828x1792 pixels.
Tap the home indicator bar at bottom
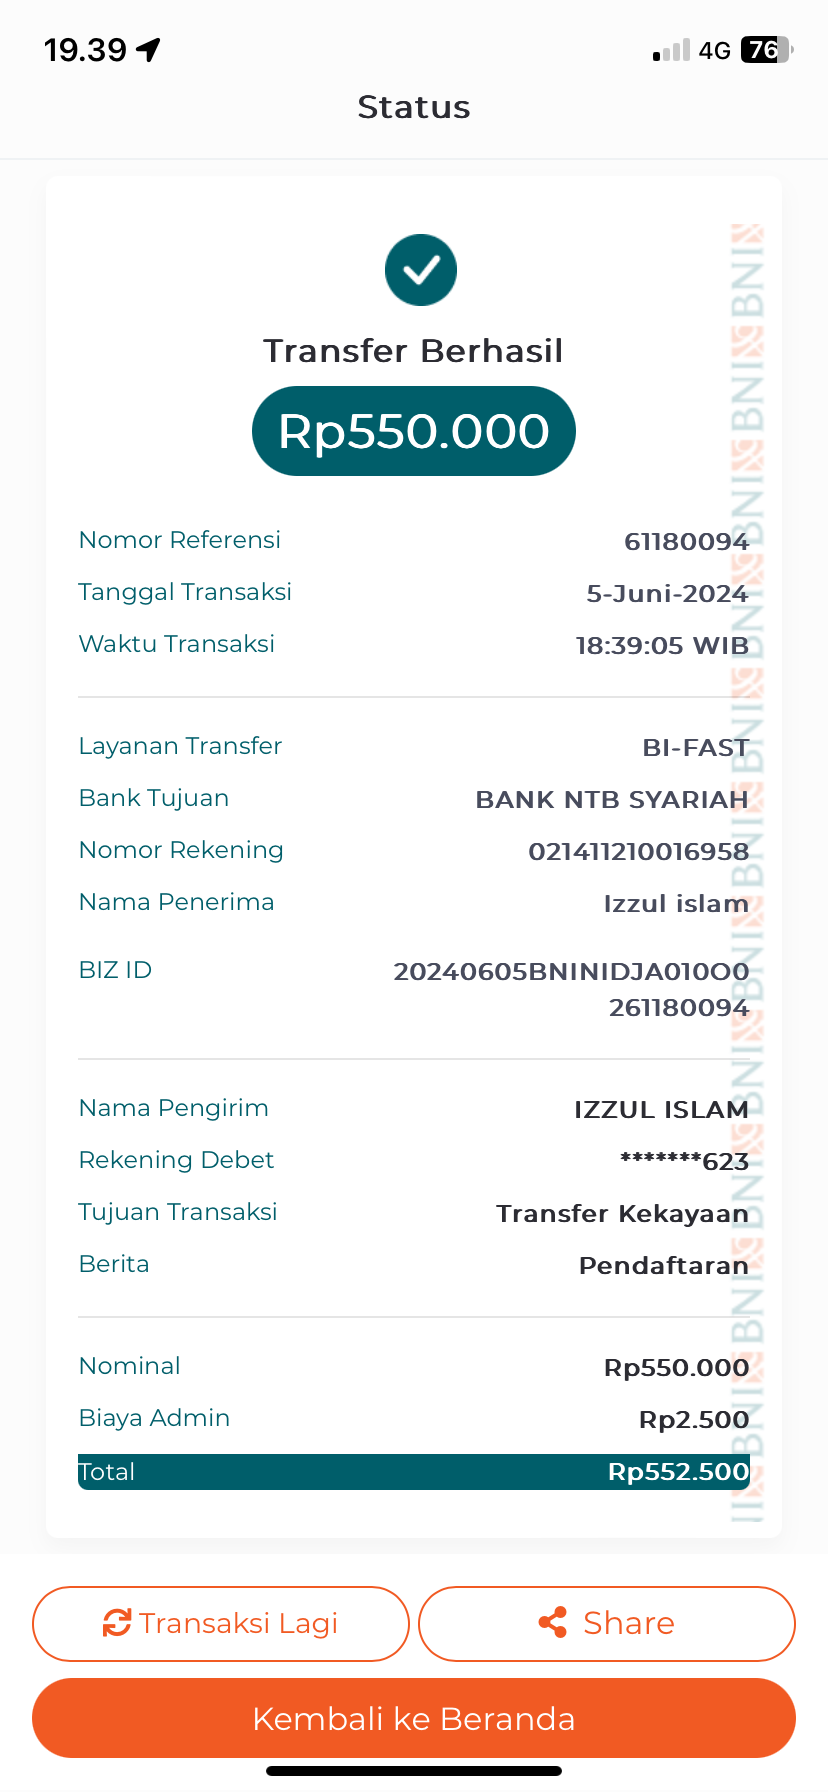(414, 1771)
